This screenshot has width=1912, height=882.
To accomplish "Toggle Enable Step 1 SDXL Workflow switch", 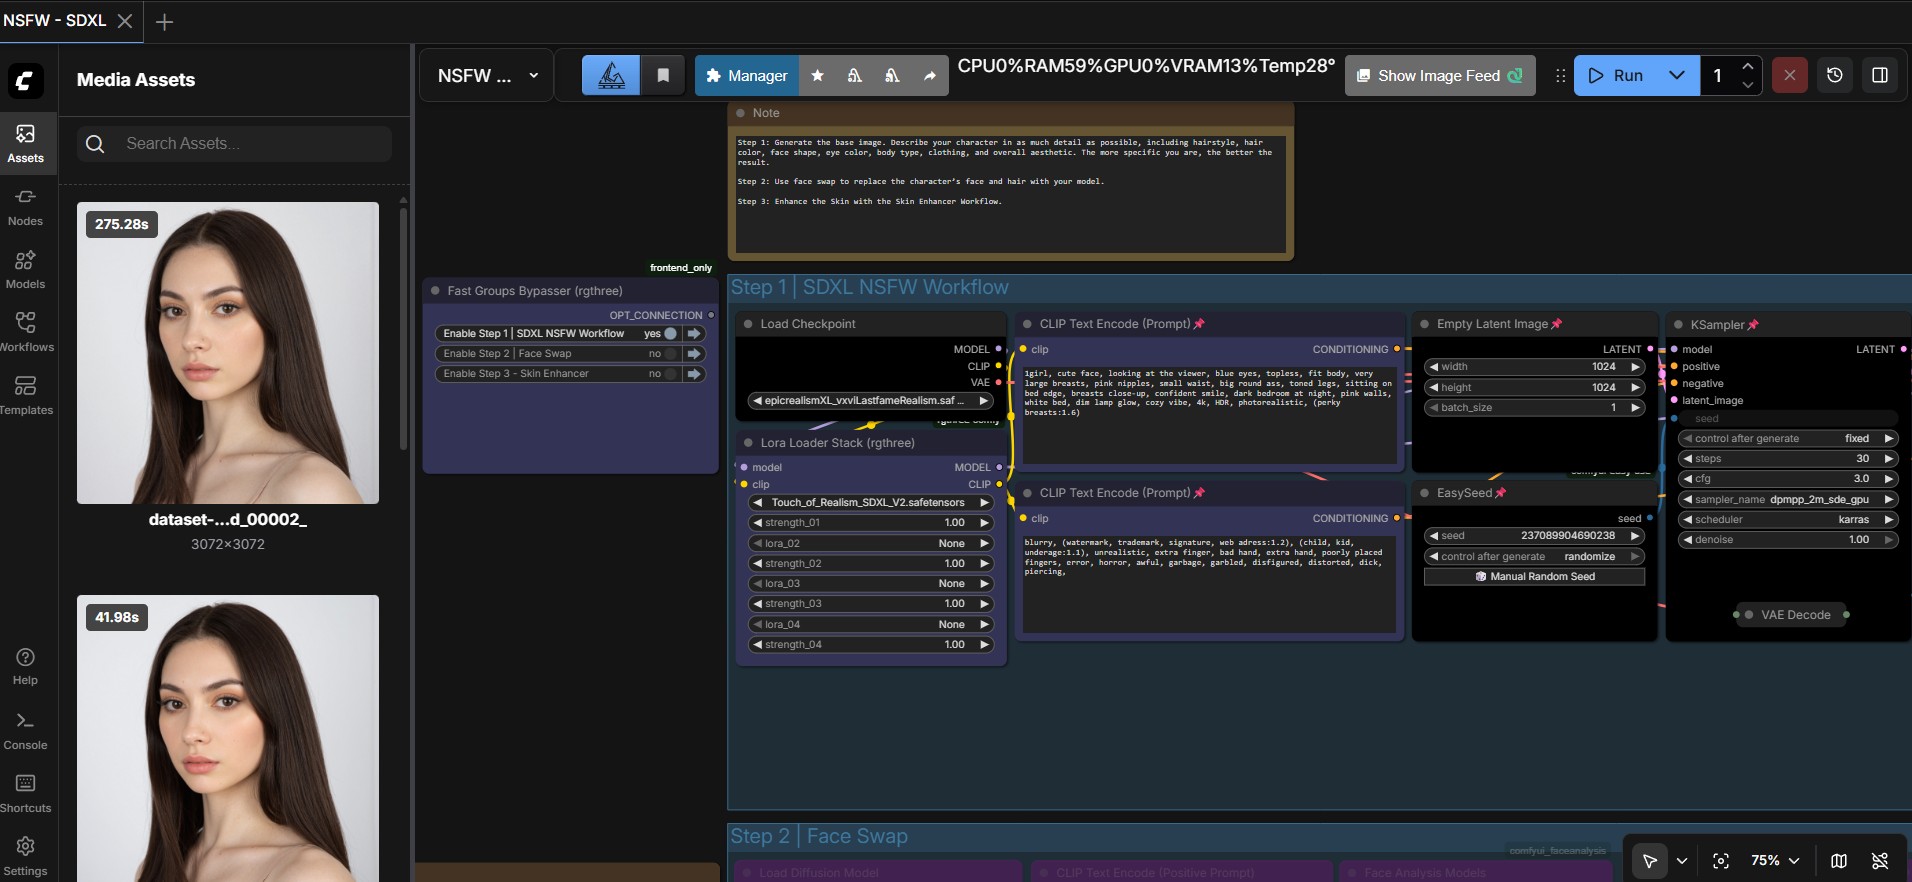I will pyautogui.click(x=671, y=334).
